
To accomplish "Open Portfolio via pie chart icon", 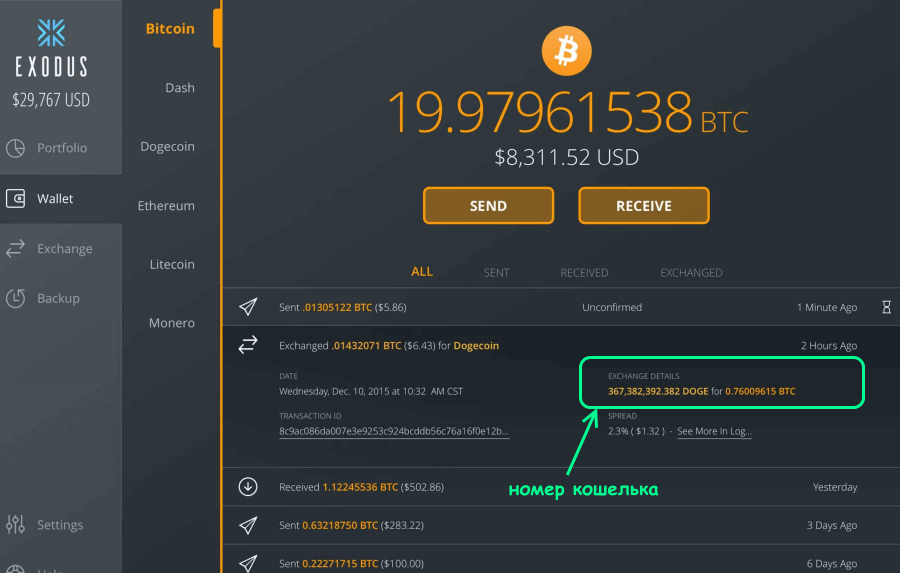I will coord(16,148).
